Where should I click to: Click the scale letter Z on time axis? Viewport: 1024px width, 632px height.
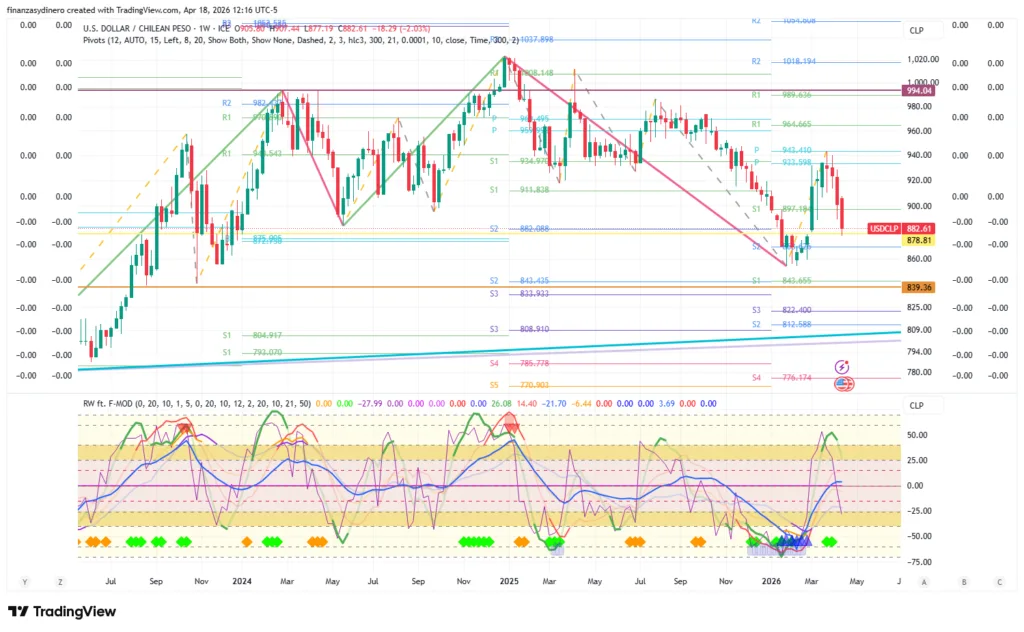[60, 581]
